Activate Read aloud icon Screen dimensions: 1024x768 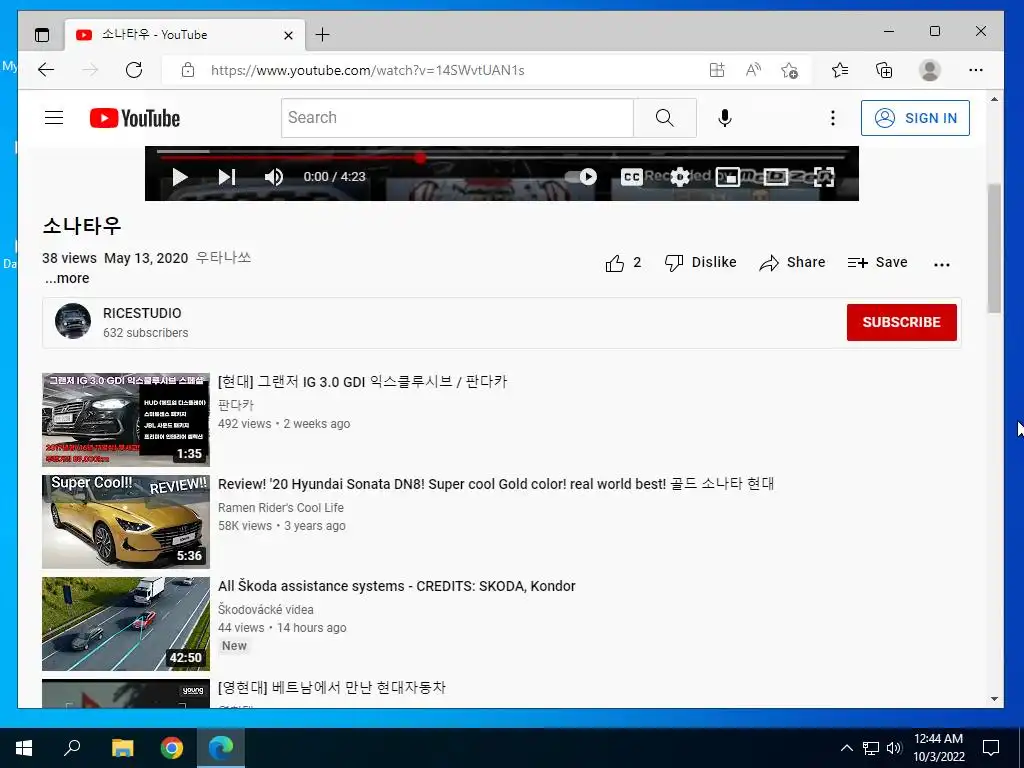[754, 70]
